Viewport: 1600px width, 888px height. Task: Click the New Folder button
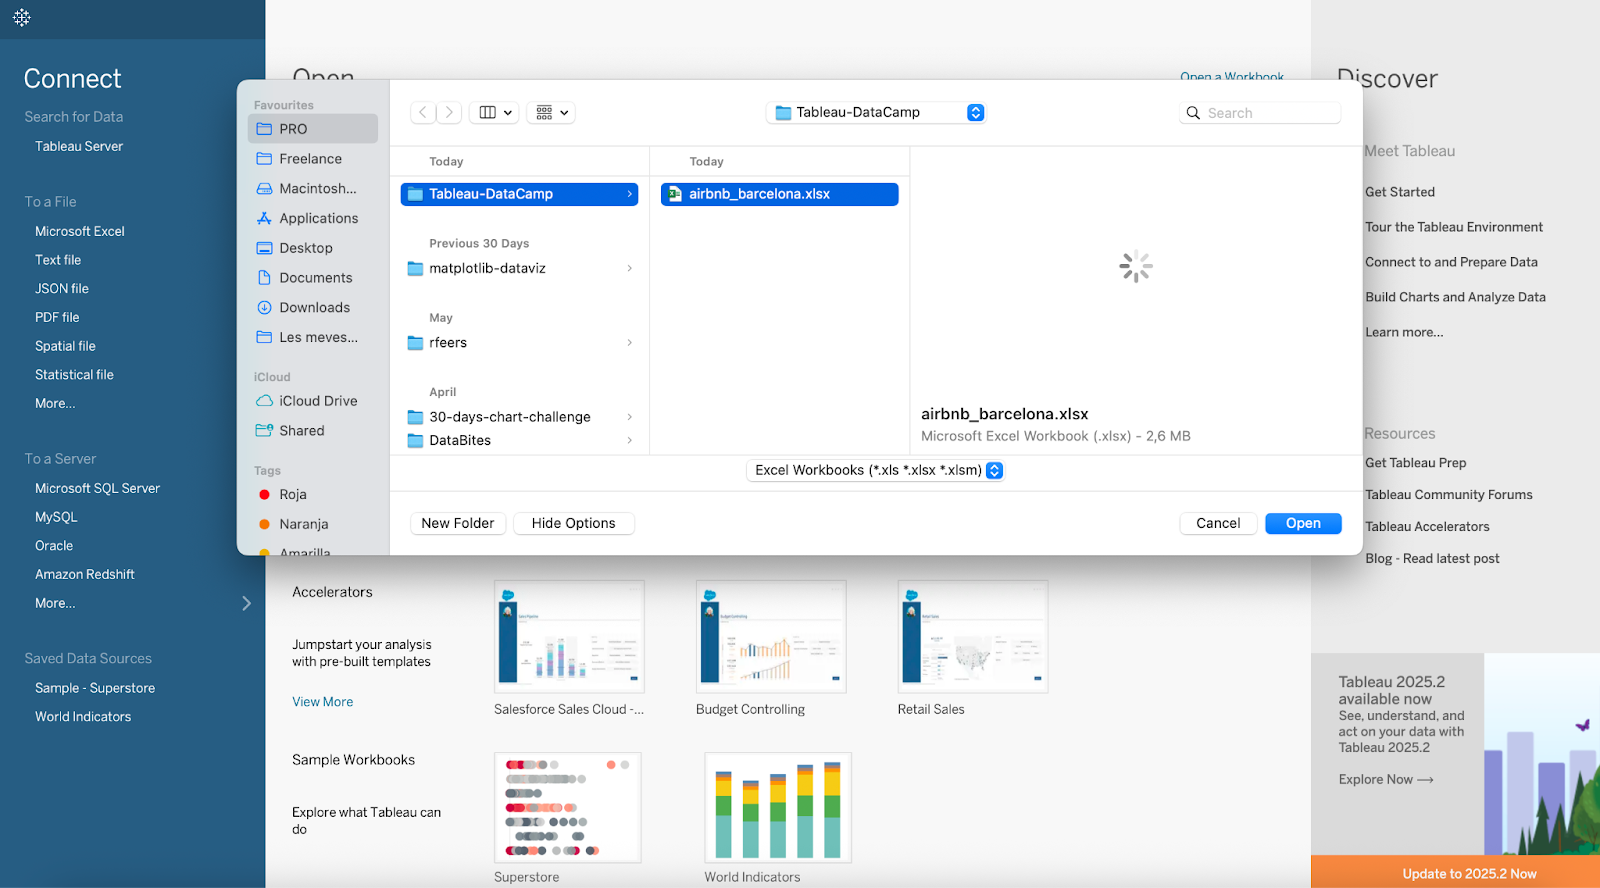click(x=458, y=524)
